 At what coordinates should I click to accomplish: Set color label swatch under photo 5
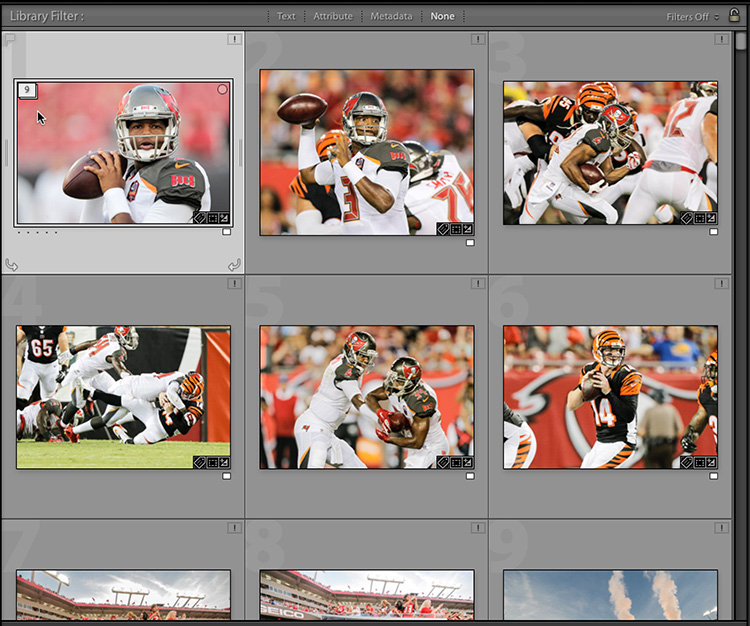coord(470,476)
